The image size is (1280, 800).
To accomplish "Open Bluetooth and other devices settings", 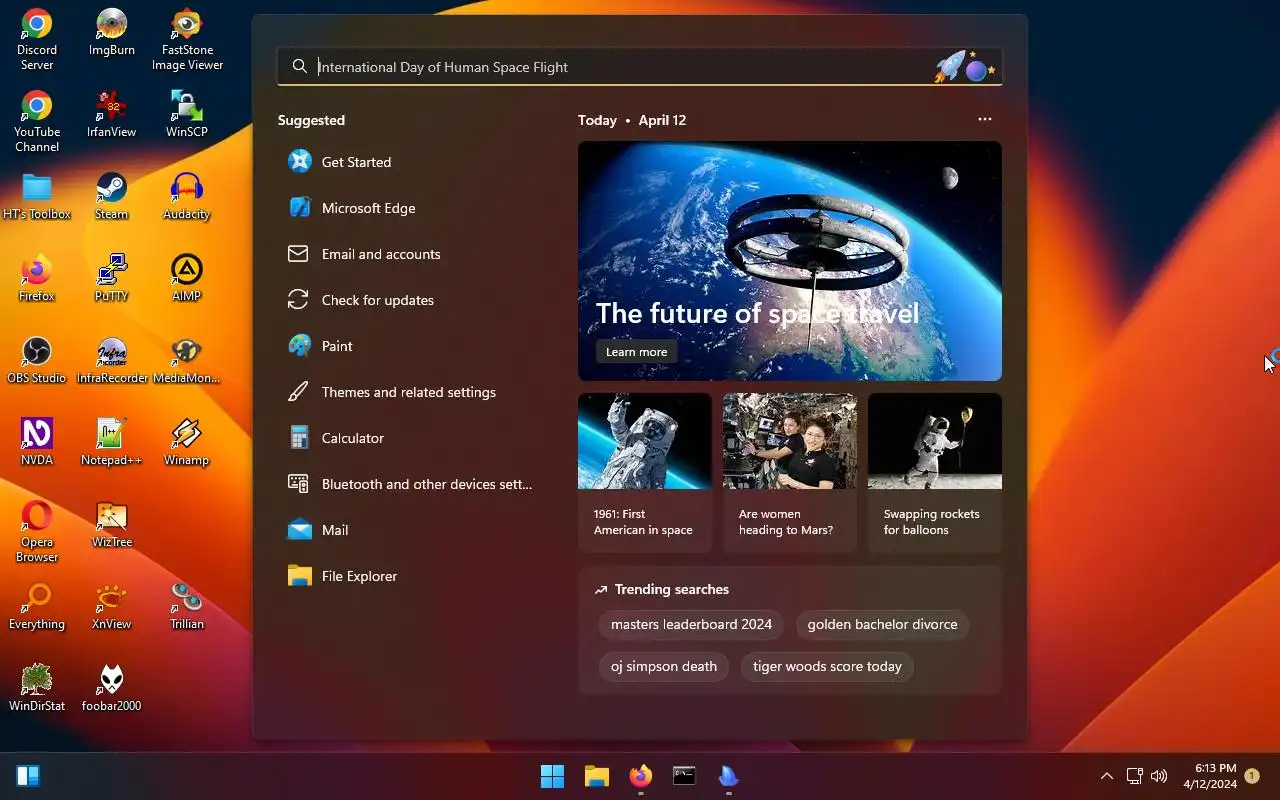I will tap(414, 484).
